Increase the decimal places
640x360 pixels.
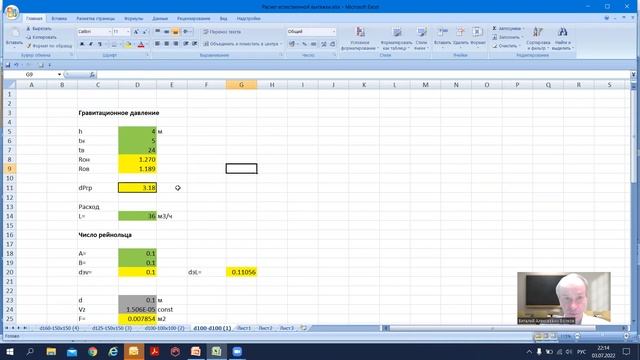pyautogui.click(x=324, y=44)
